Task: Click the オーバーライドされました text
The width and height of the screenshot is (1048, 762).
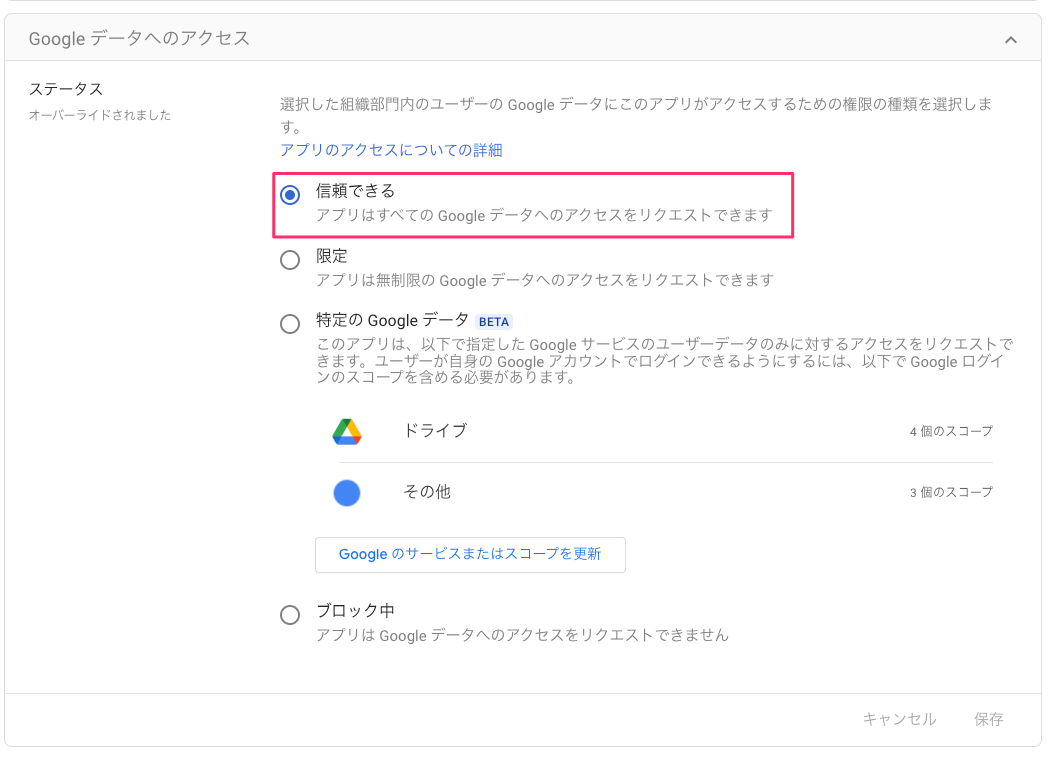Action: 100,115
